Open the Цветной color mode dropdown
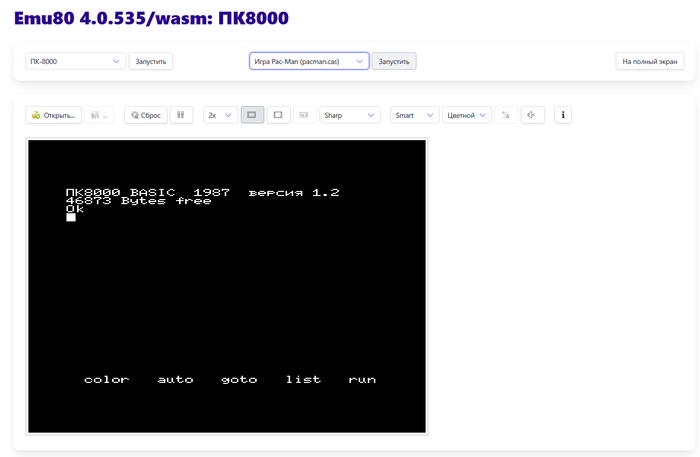 [x=467, y=115]
